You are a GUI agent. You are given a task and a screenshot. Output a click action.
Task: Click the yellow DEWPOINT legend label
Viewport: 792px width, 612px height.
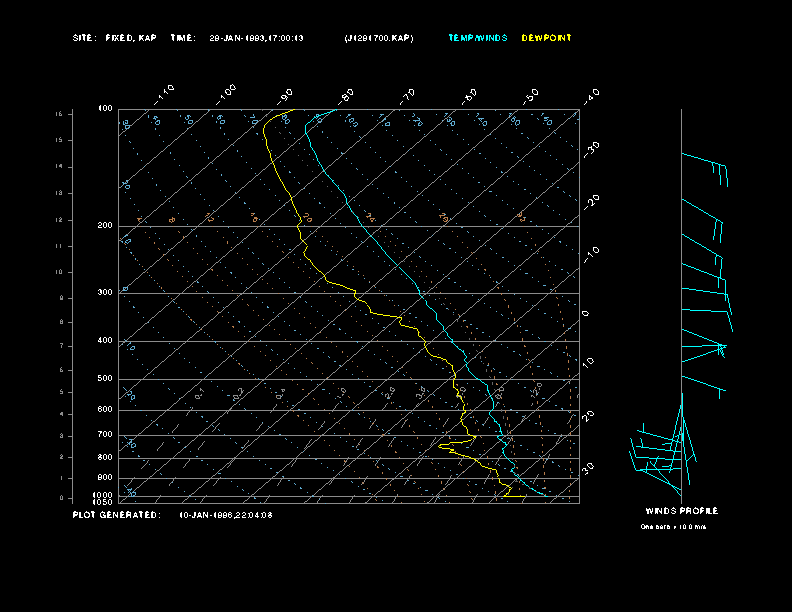(547, 38)
